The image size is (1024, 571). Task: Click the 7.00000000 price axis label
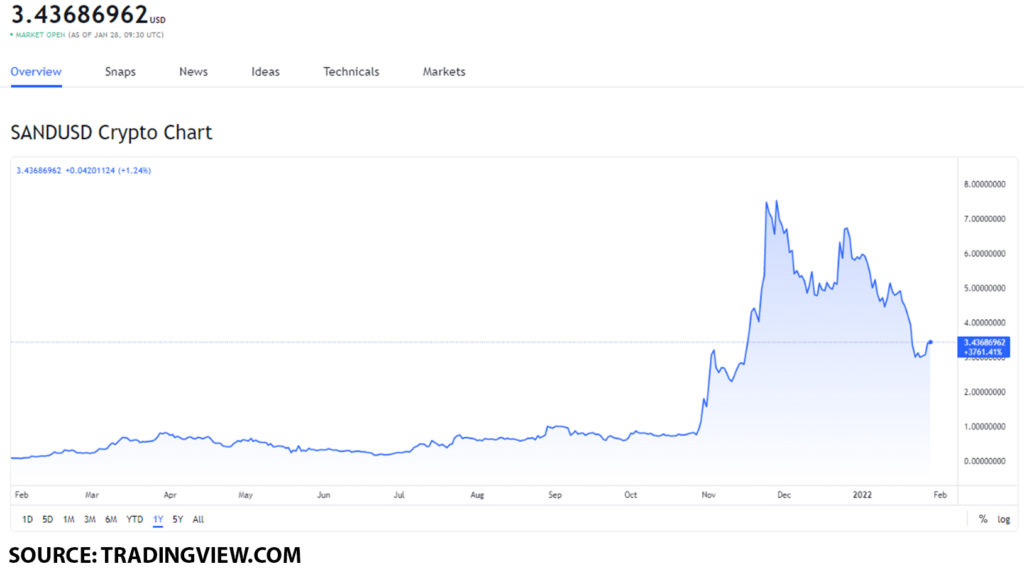985,219
